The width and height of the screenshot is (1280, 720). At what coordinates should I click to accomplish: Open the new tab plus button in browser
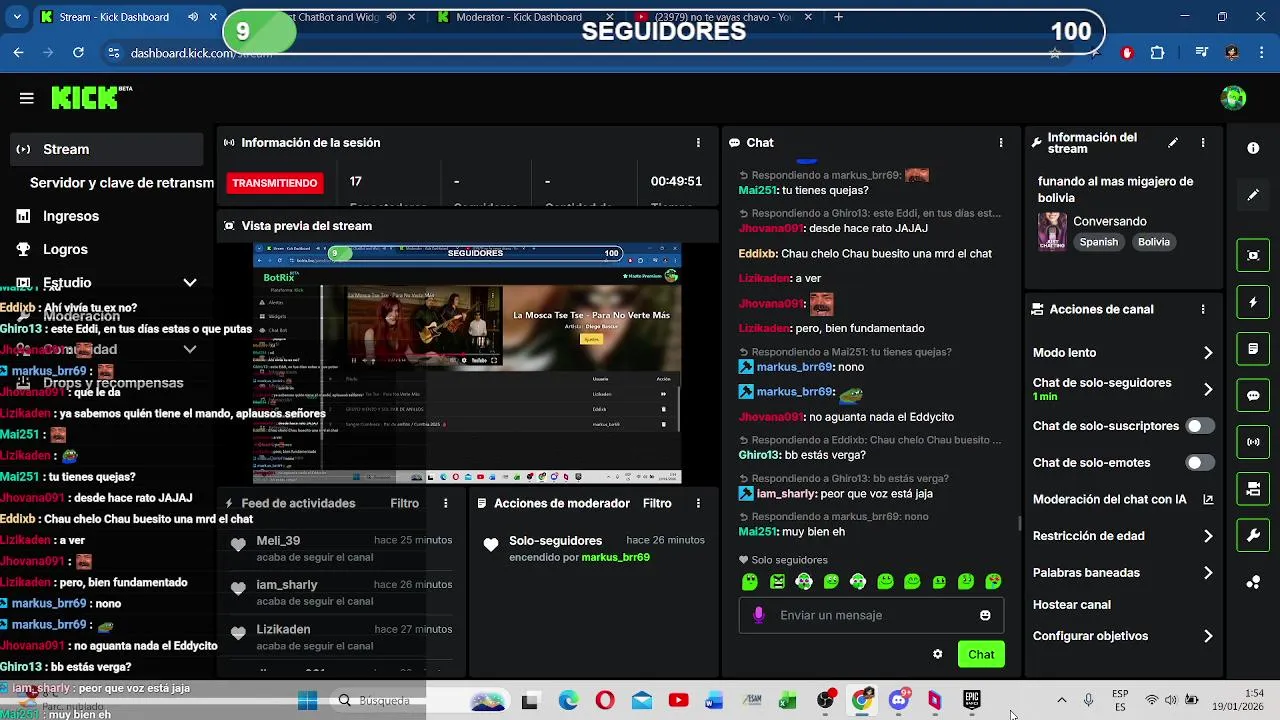tap(838, 17)
